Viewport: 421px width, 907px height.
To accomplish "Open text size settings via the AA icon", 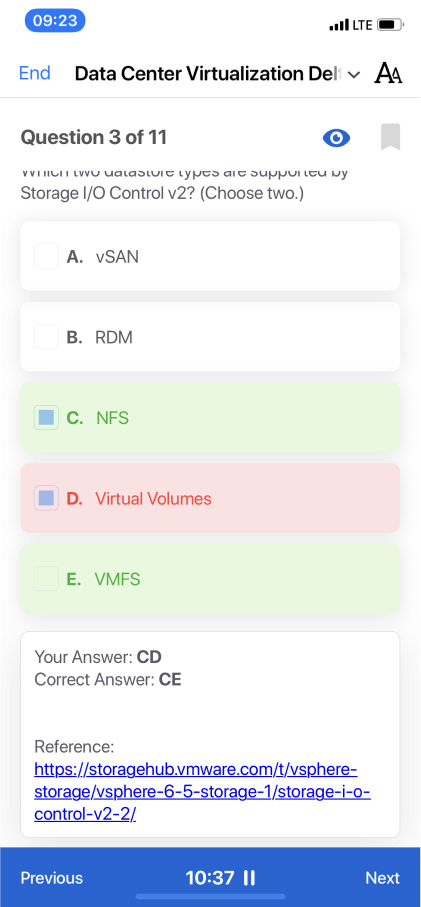I will [389, 73].
